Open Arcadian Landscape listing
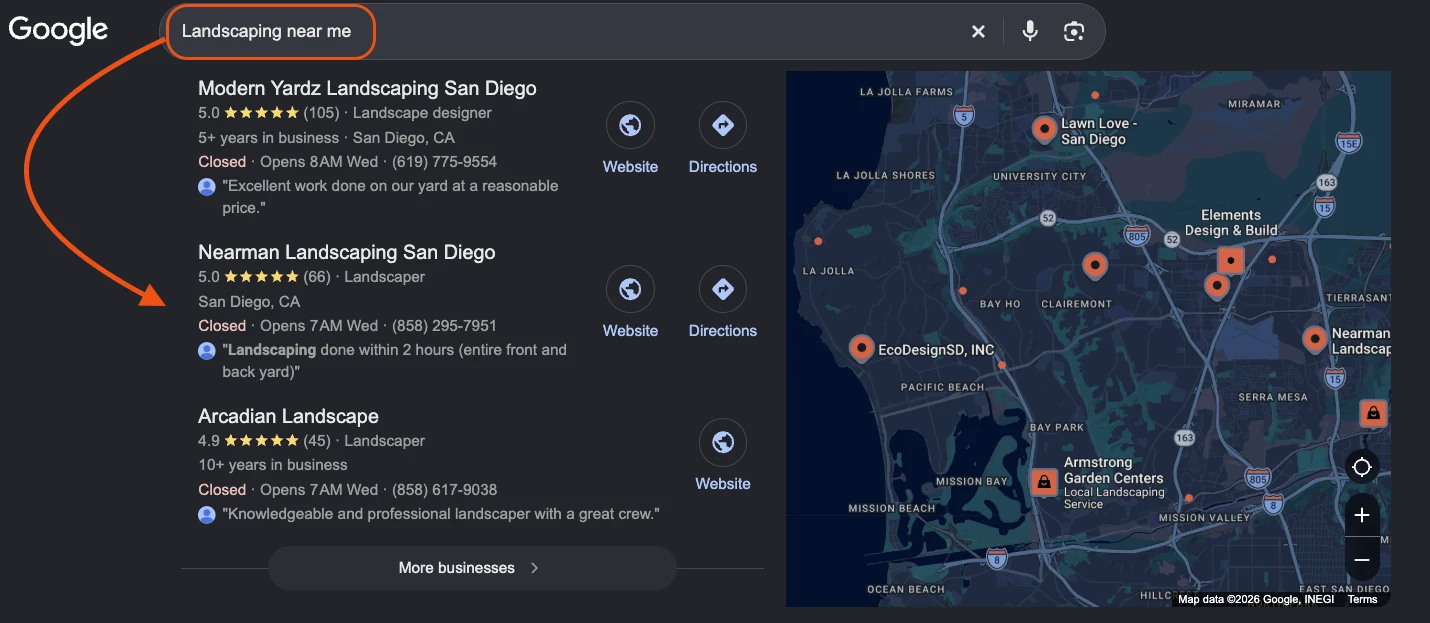The height and width of the screenshot is (623, 1430). 288,416
